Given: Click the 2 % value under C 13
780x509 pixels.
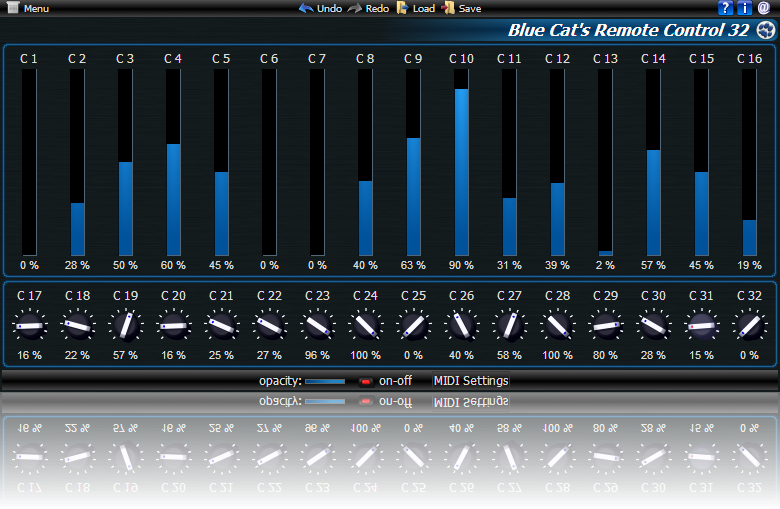Looking at the screenshot, I should pos(605,265).
